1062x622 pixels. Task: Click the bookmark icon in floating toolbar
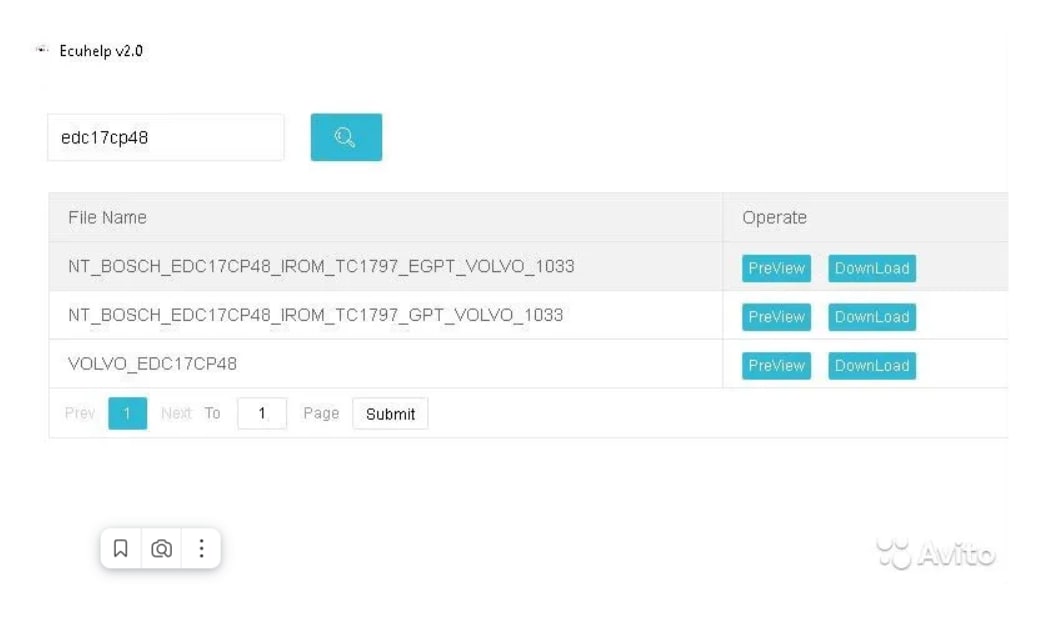pos(121,548)
